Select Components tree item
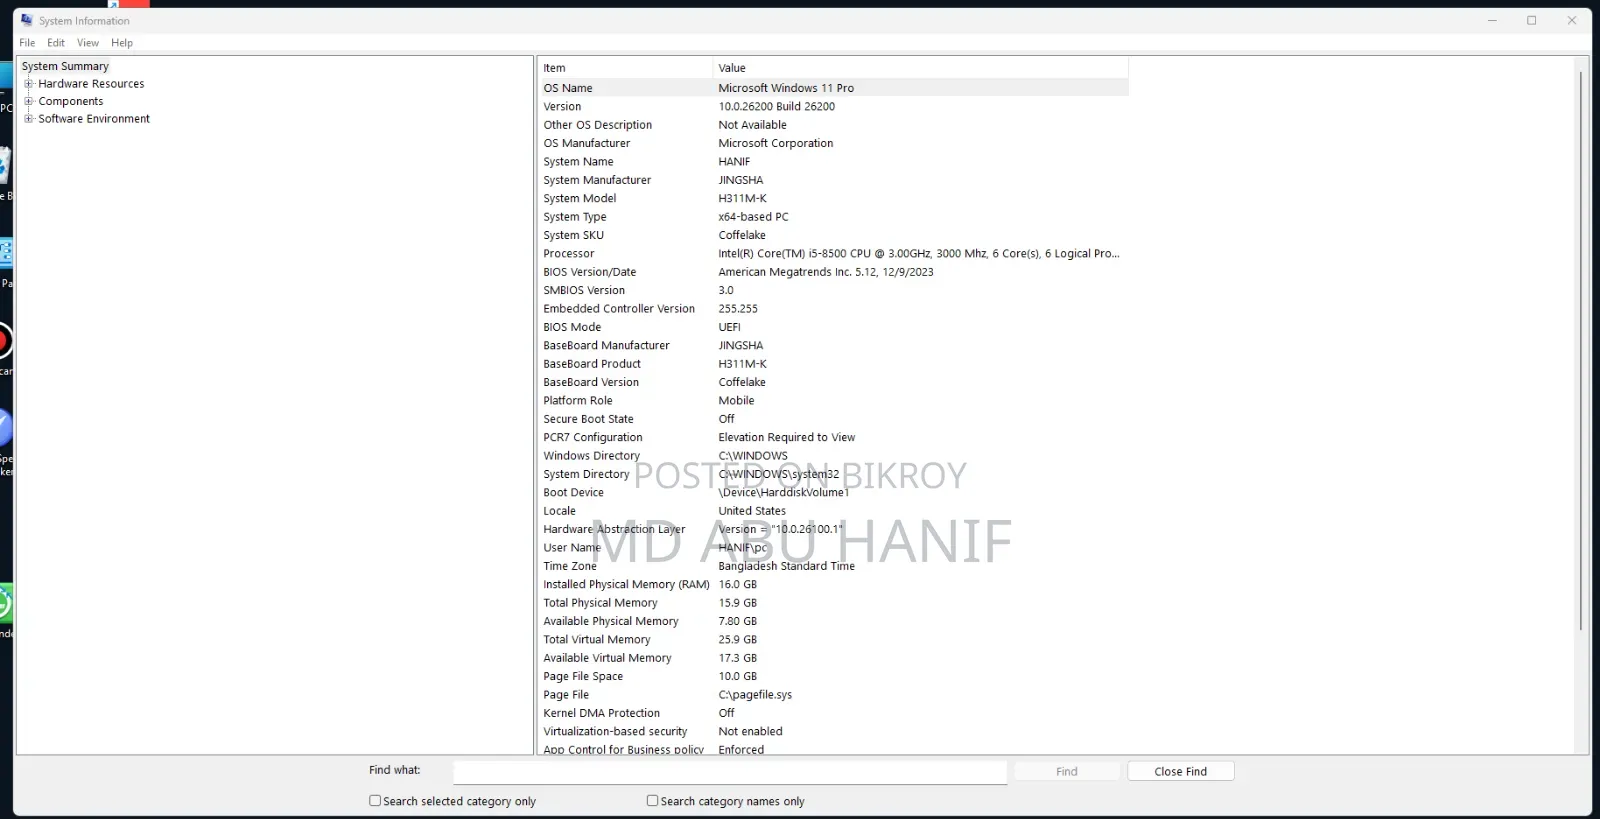This screenshot has height=819, width=1600. pos(70,101)
